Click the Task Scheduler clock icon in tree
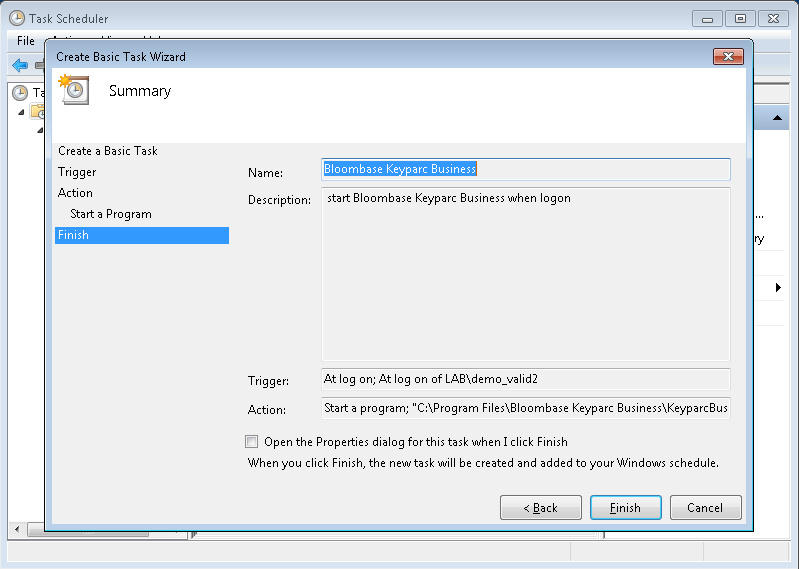 pyautogui.click(x=20, y=93)
